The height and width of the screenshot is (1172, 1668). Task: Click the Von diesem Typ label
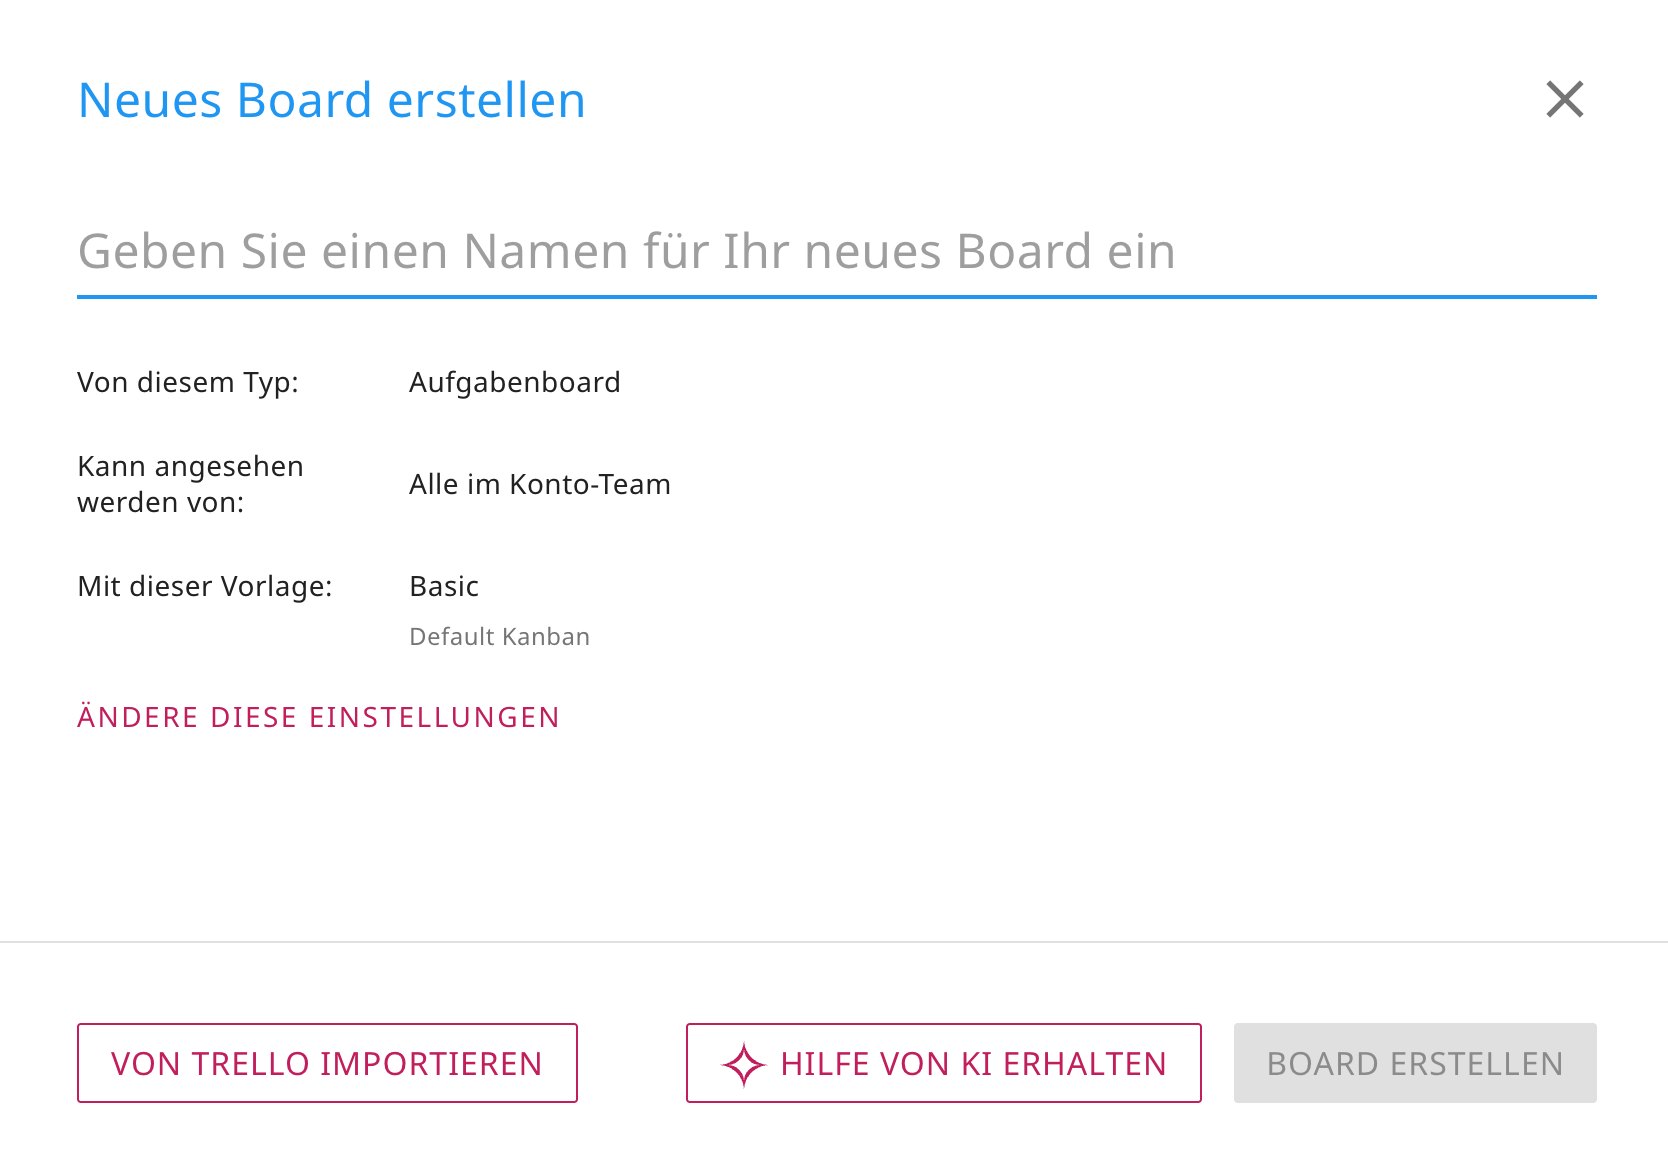tap(188, 382)
